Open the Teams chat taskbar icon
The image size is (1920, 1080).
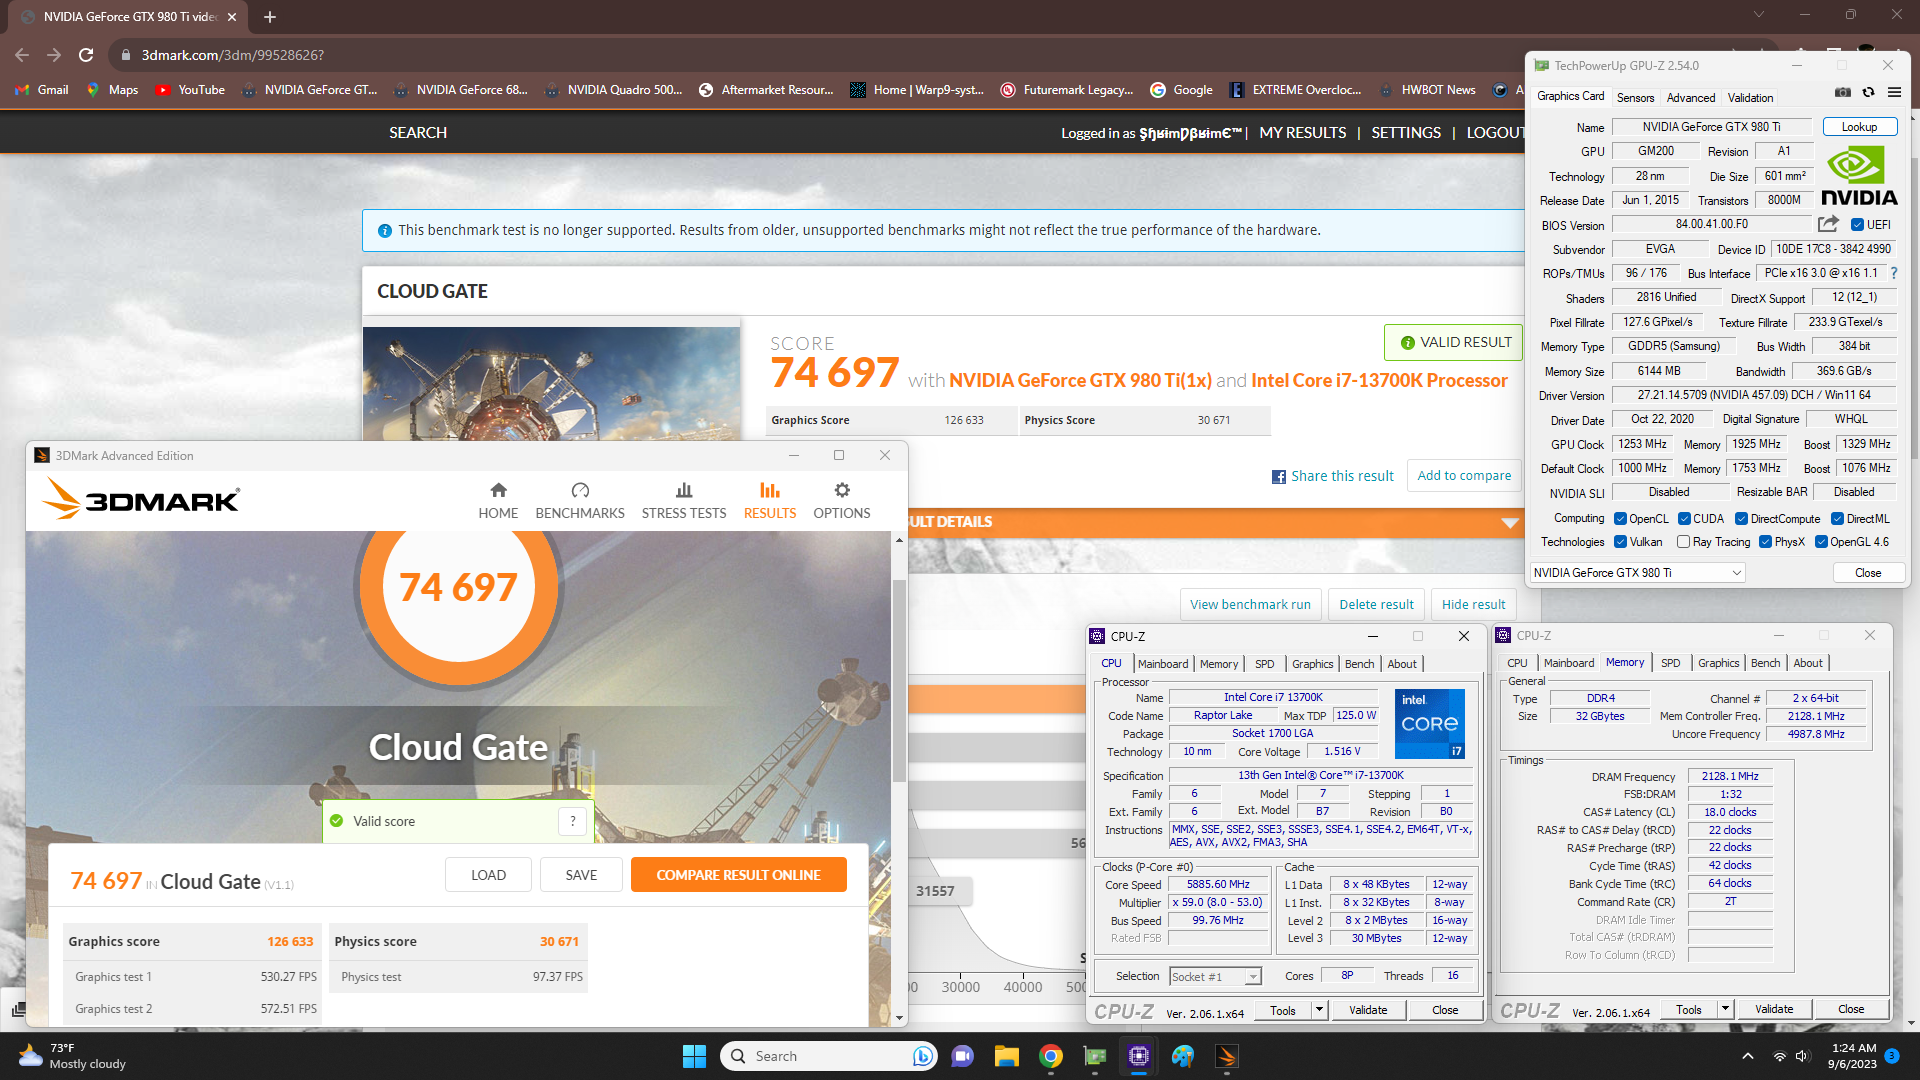pos(962,1056)
